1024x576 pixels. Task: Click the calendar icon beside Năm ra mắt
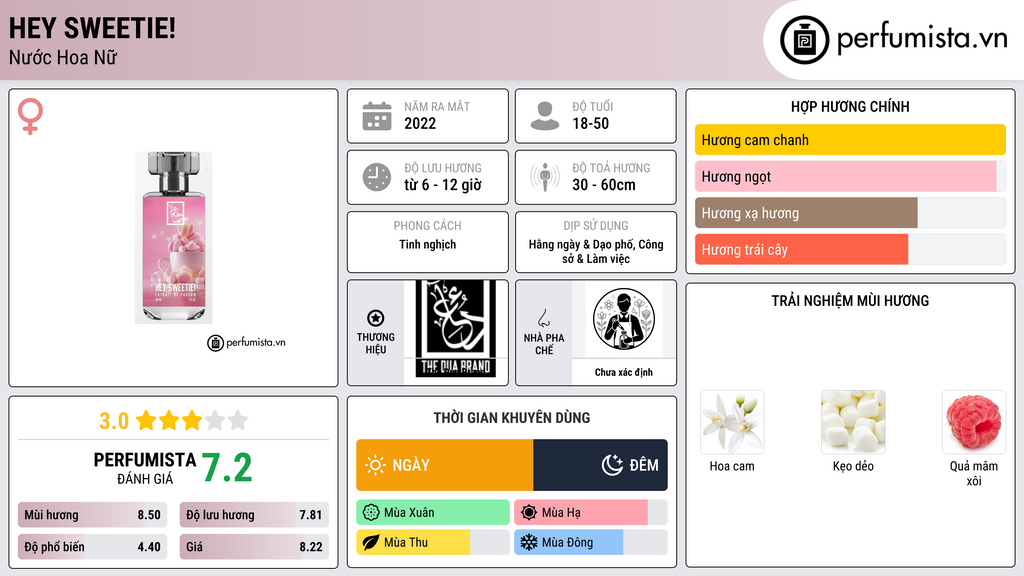point(377,116)
